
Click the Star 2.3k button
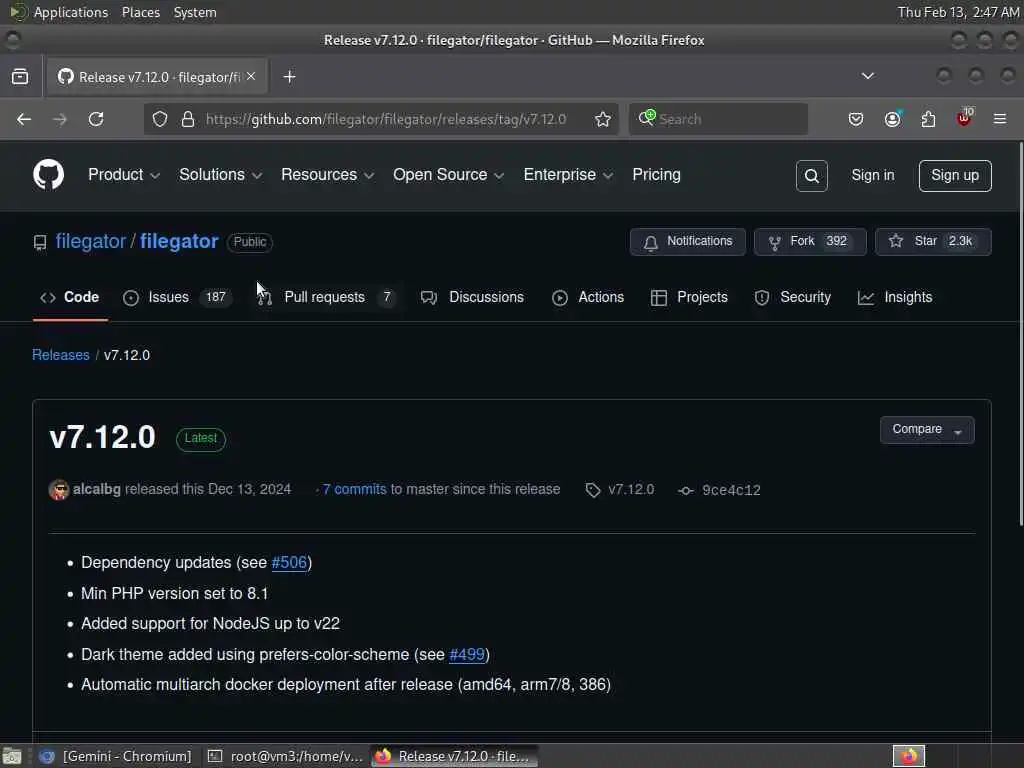click(933, 242)
